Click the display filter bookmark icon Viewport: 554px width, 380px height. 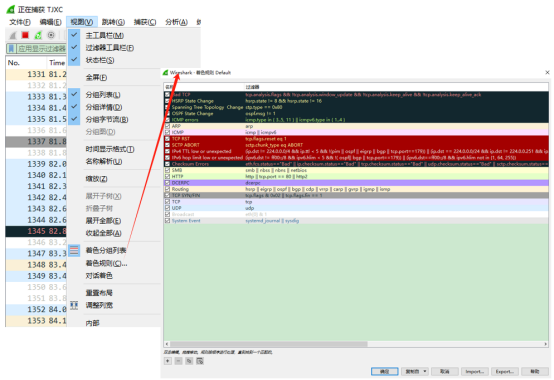(11, 48)
